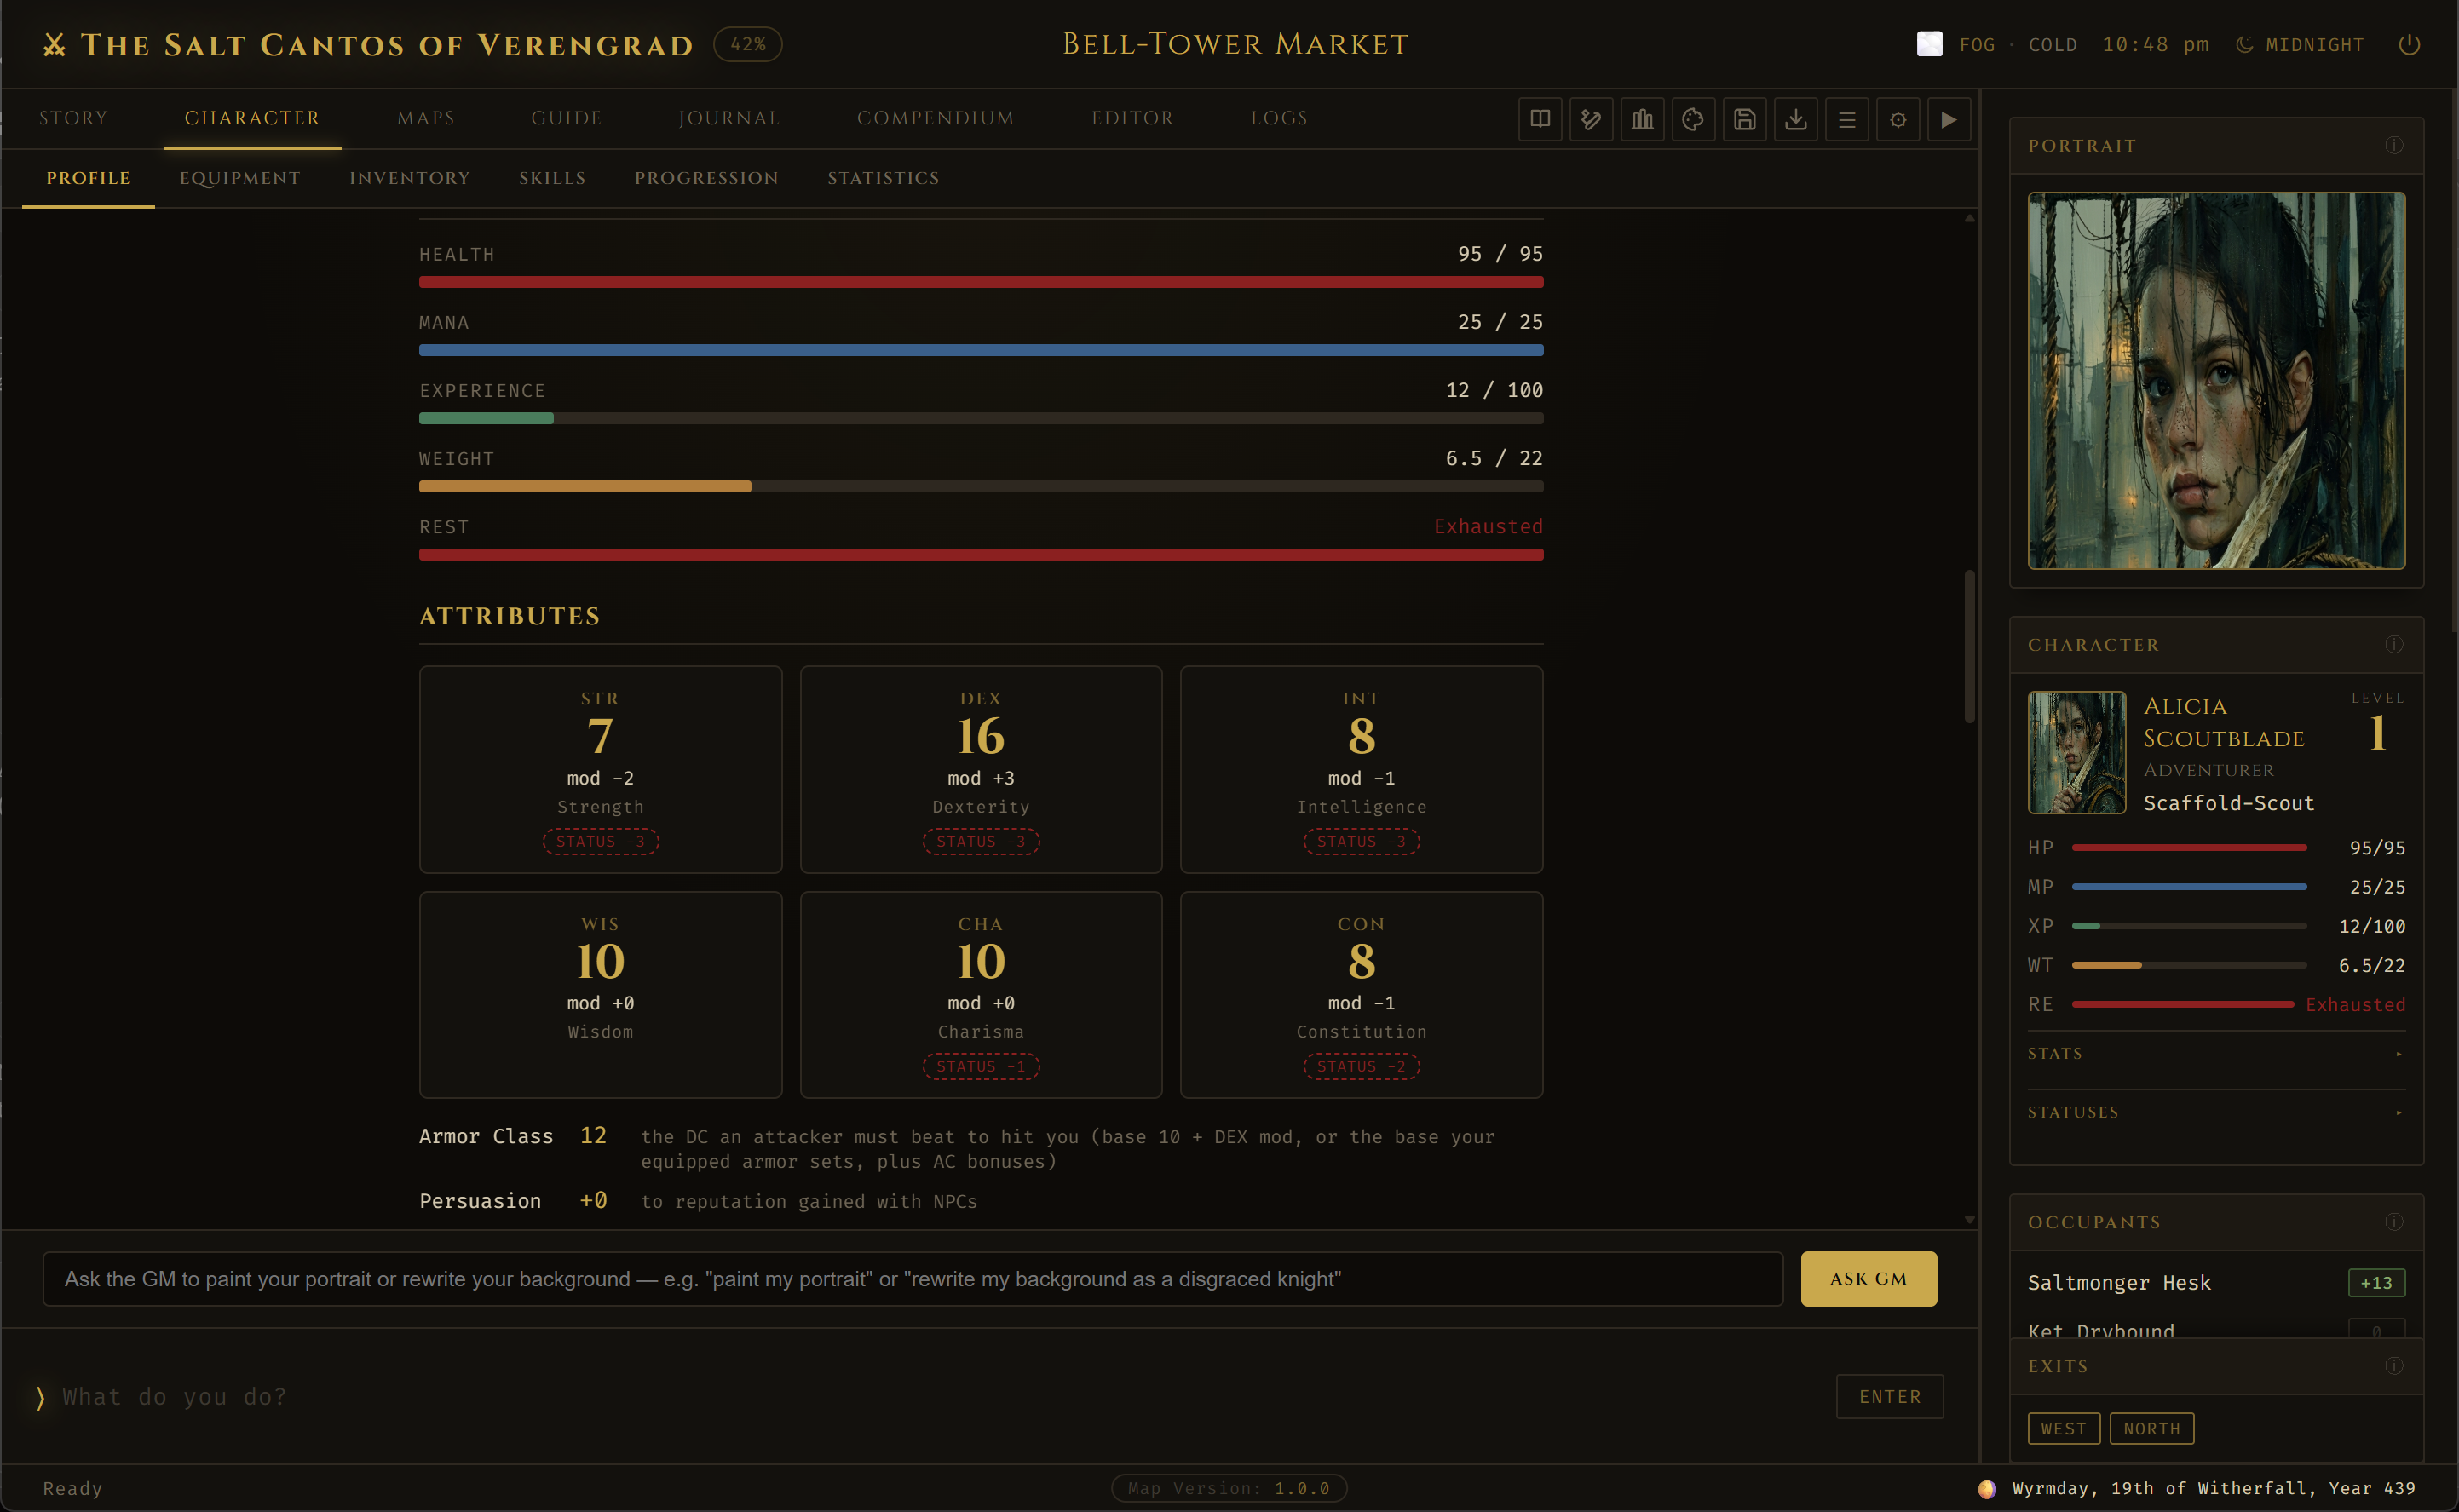Click the Character panel info icon
Viewport: 2459px width, 1512px height.
2394,644
